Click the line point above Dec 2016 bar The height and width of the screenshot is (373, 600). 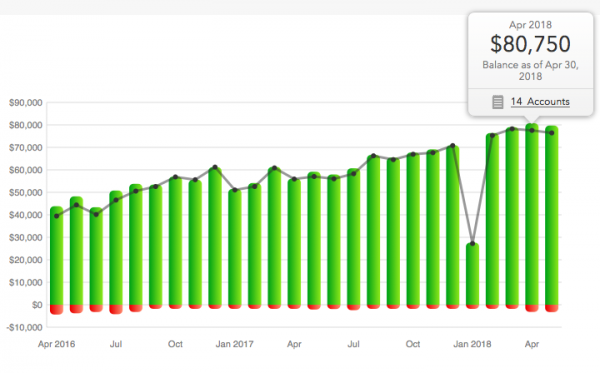pyautogui.click(x=215, y=167)
